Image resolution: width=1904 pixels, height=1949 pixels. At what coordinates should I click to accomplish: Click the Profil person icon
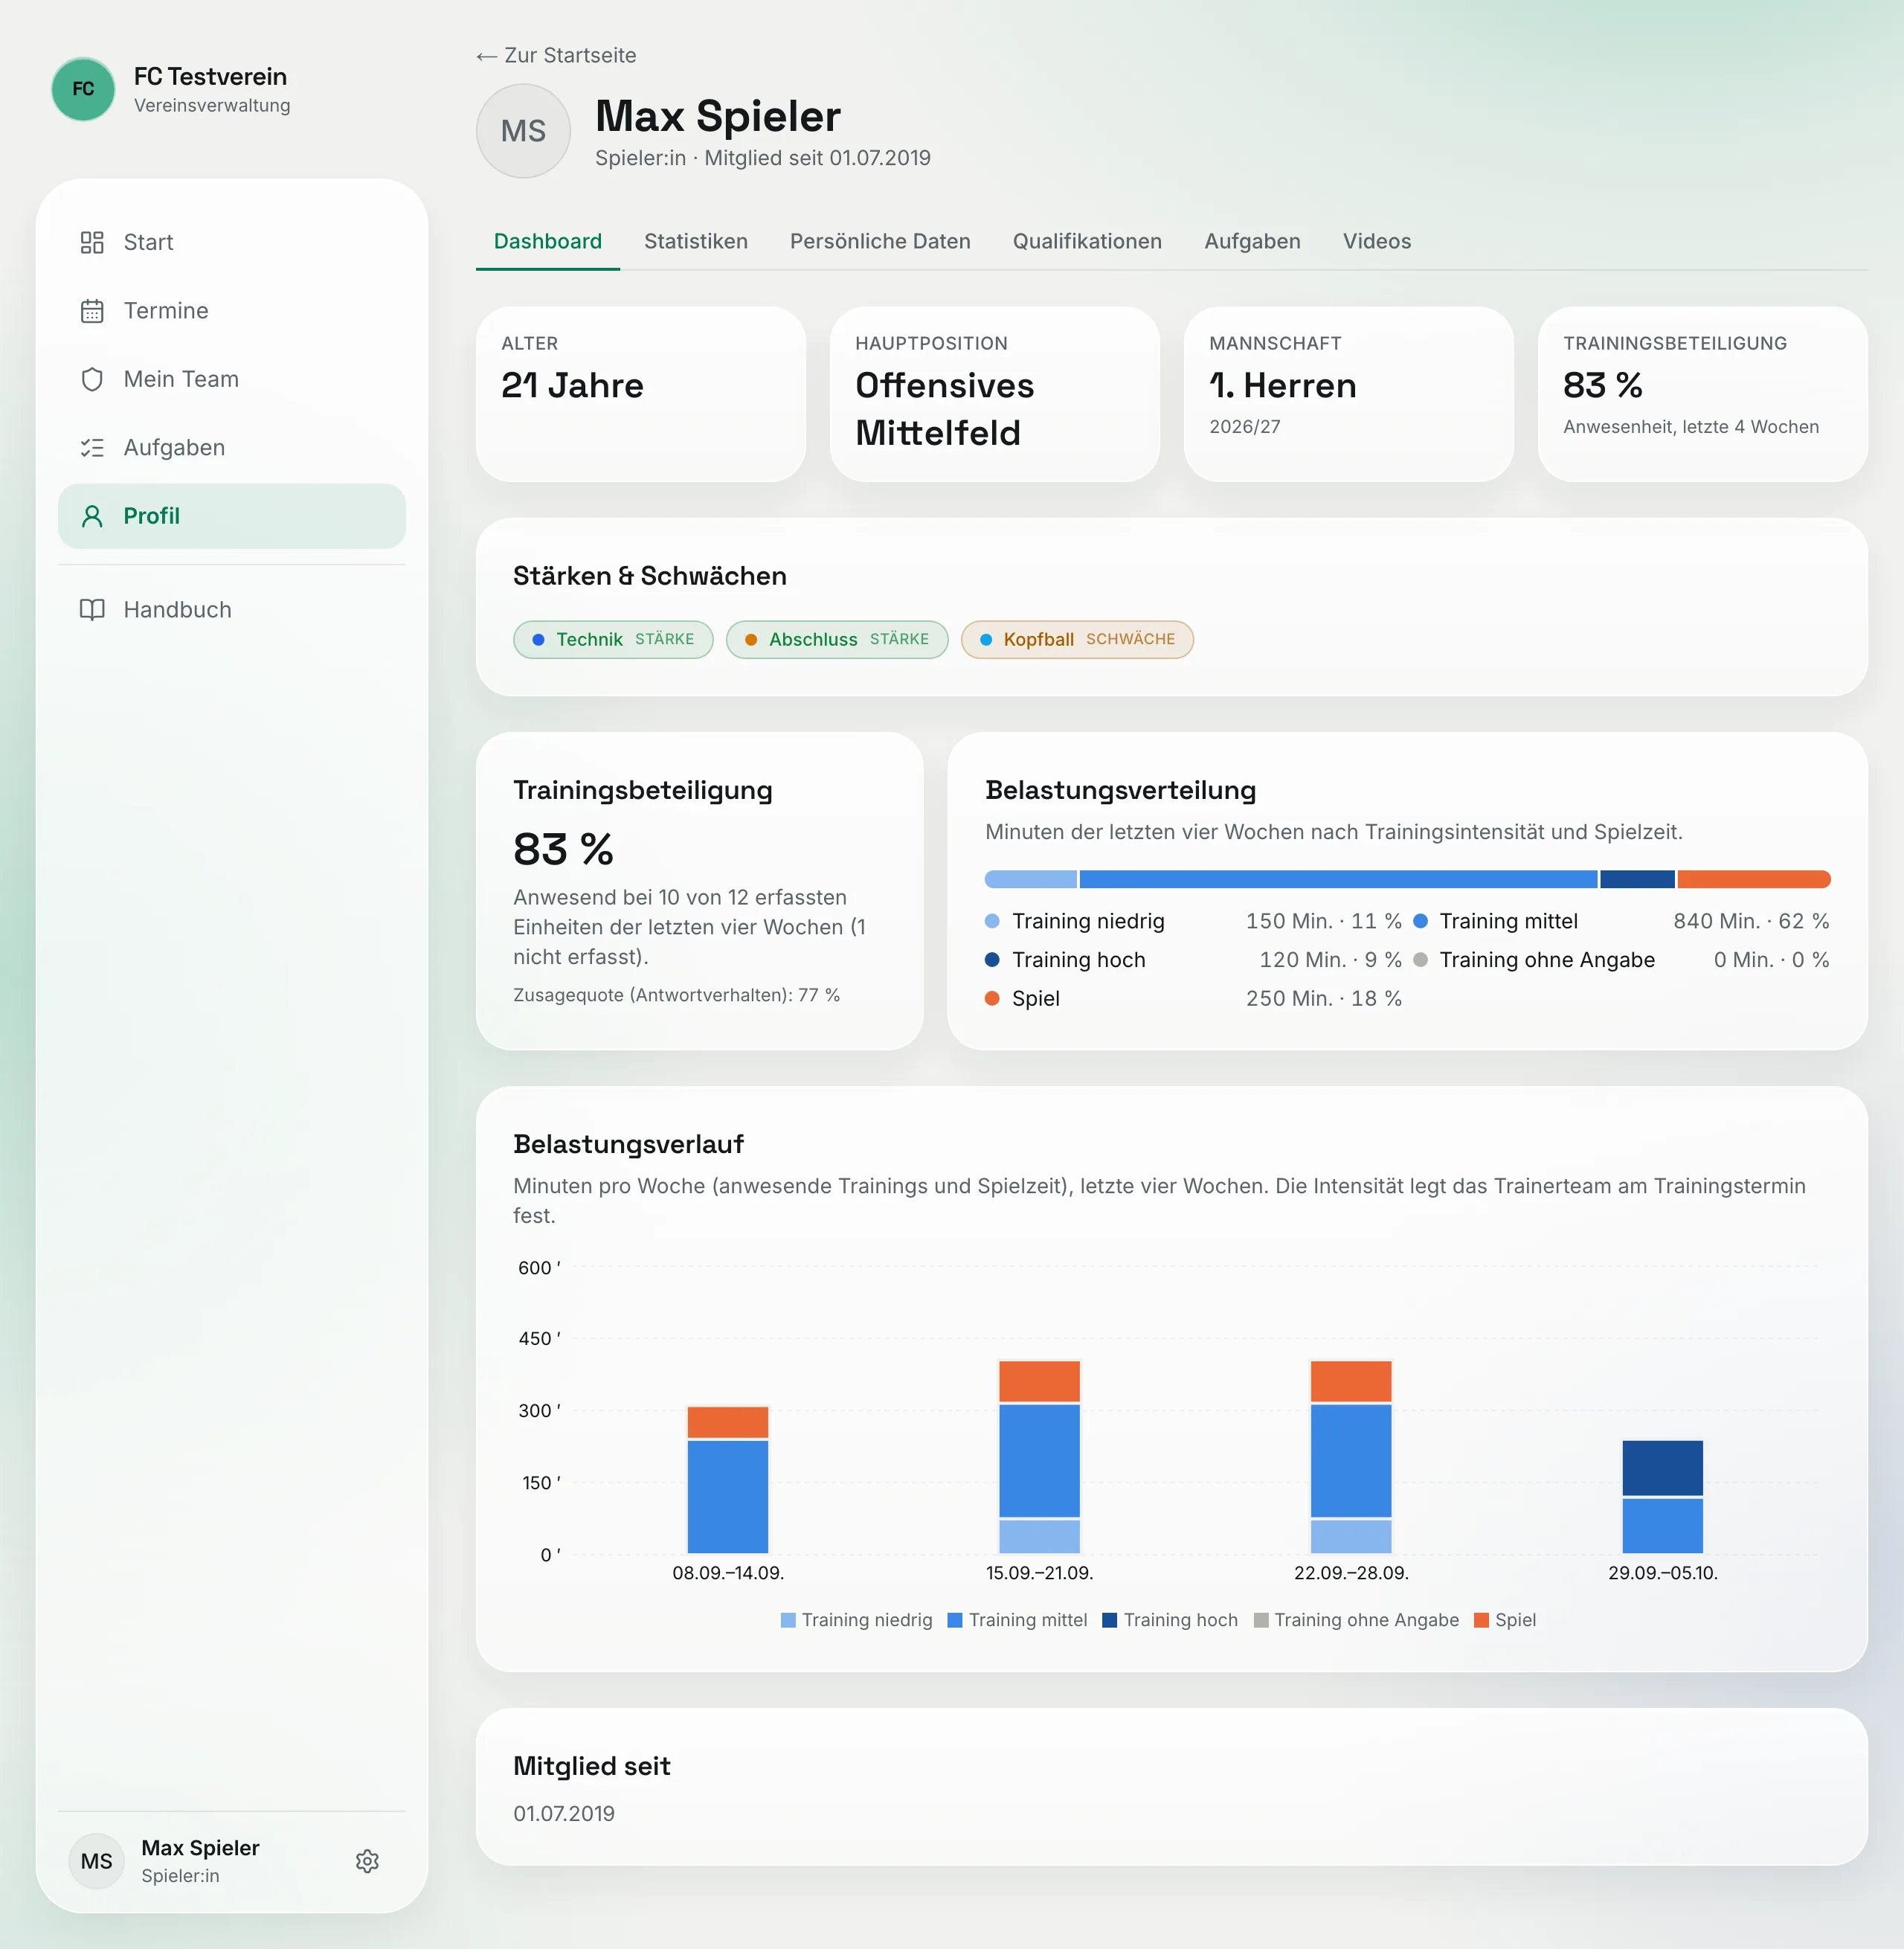coord(92,516)
